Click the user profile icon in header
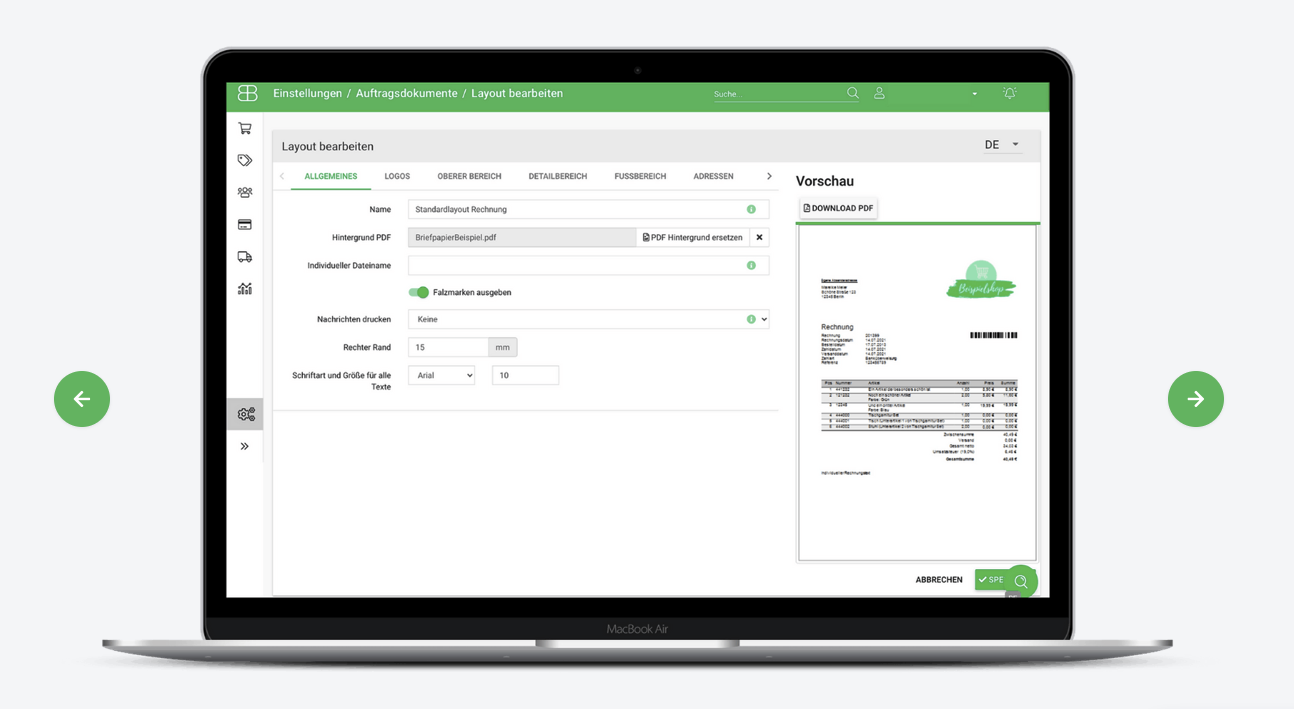Image resolution: width=1294 pixels, height=709 pixels. pyautogui.click(x=879, y=93)
